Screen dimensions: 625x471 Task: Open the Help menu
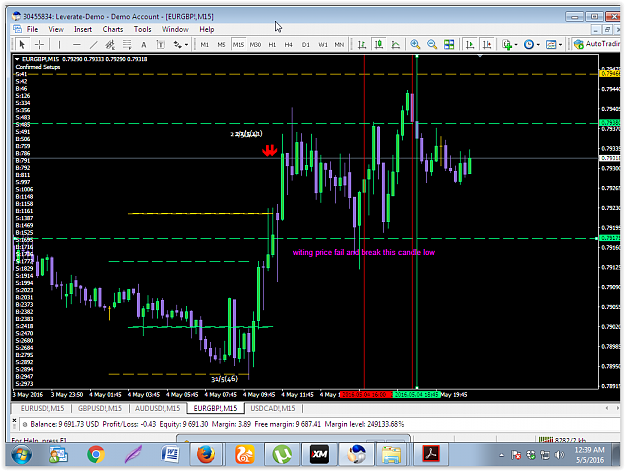(207, 29)
